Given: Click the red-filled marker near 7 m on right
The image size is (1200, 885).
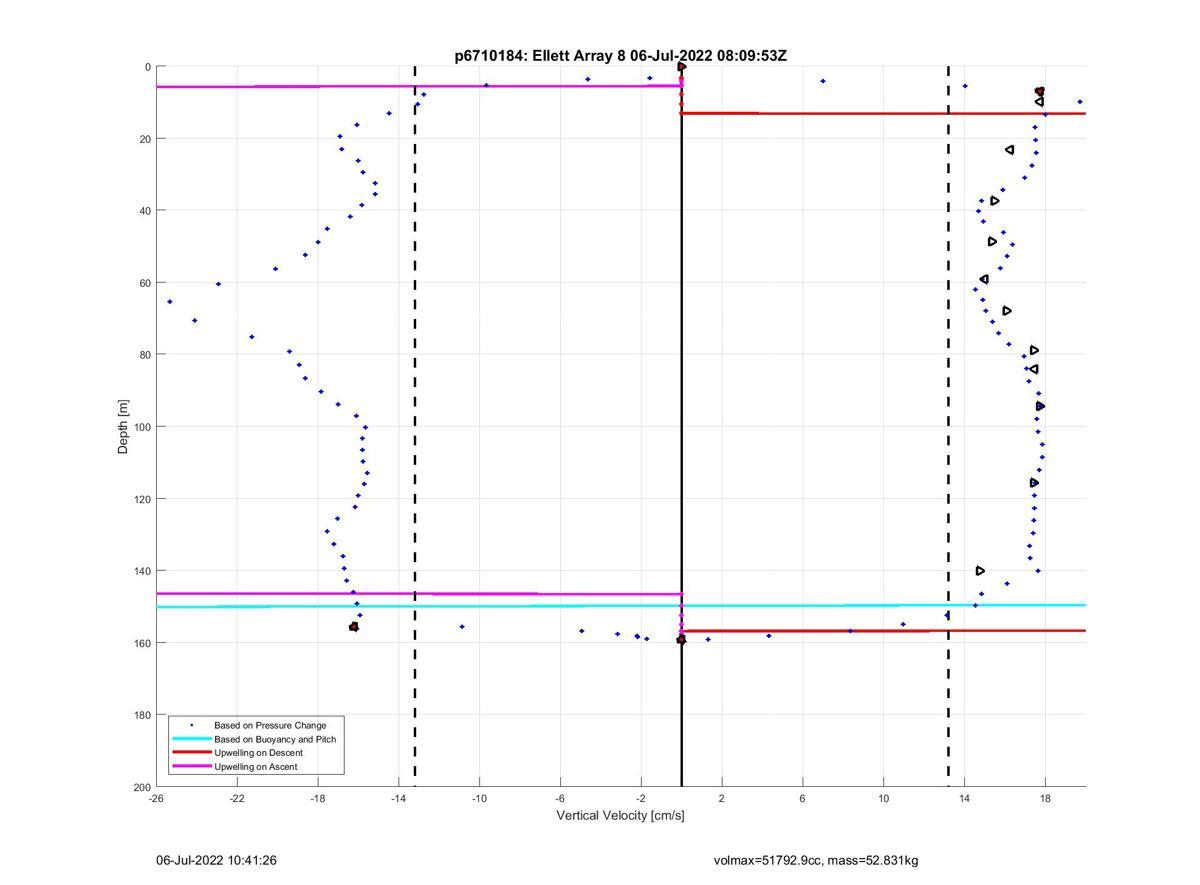Looking at the screenshot, I should coord(1040,91).
